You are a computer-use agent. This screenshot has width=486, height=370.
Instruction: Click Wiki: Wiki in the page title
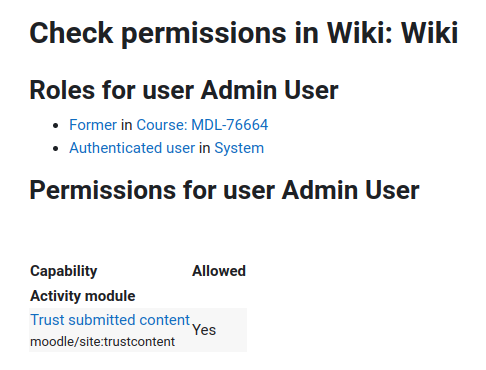tap(392, 33)
